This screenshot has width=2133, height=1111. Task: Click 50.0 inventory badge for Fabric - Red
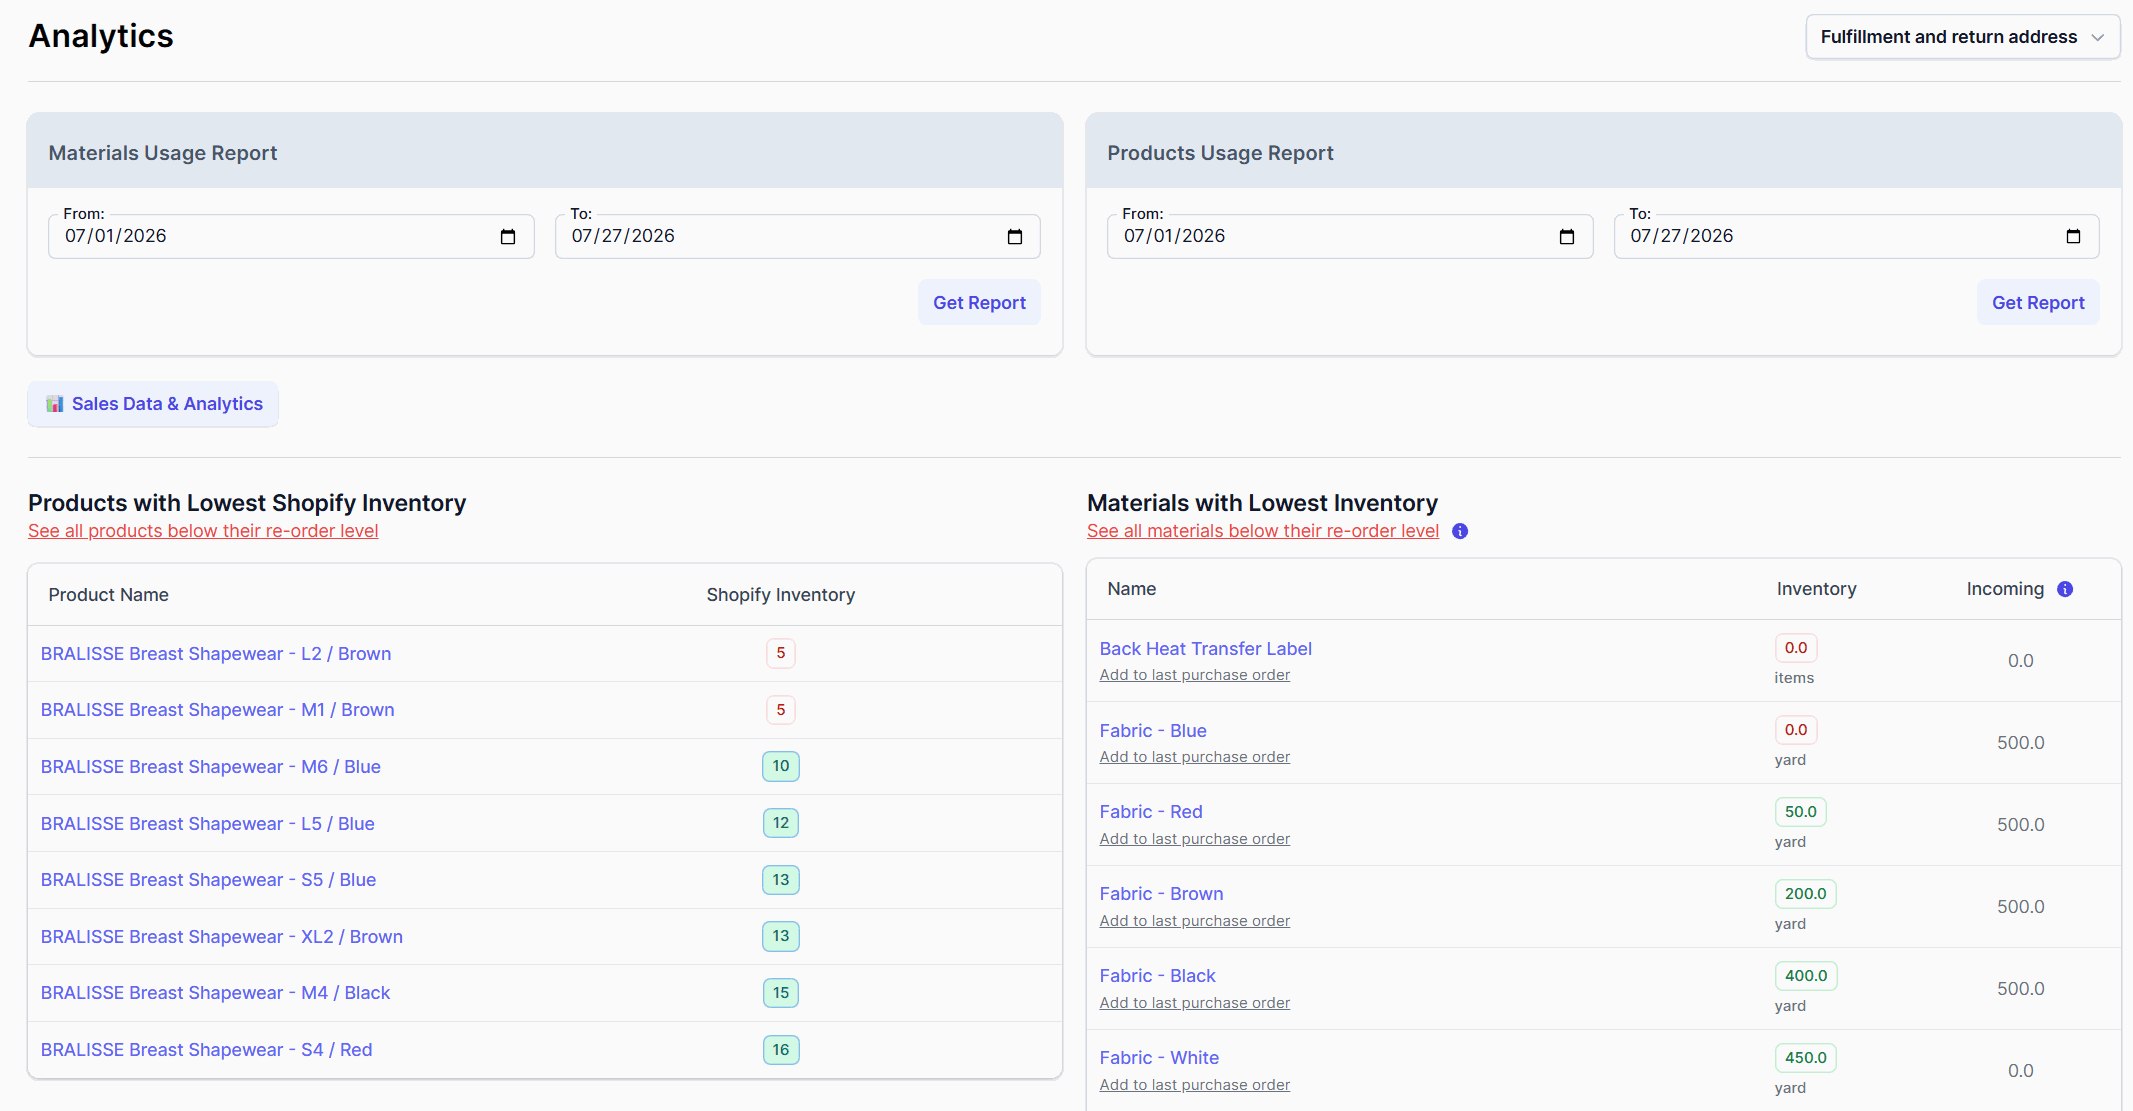point(1800,812)
